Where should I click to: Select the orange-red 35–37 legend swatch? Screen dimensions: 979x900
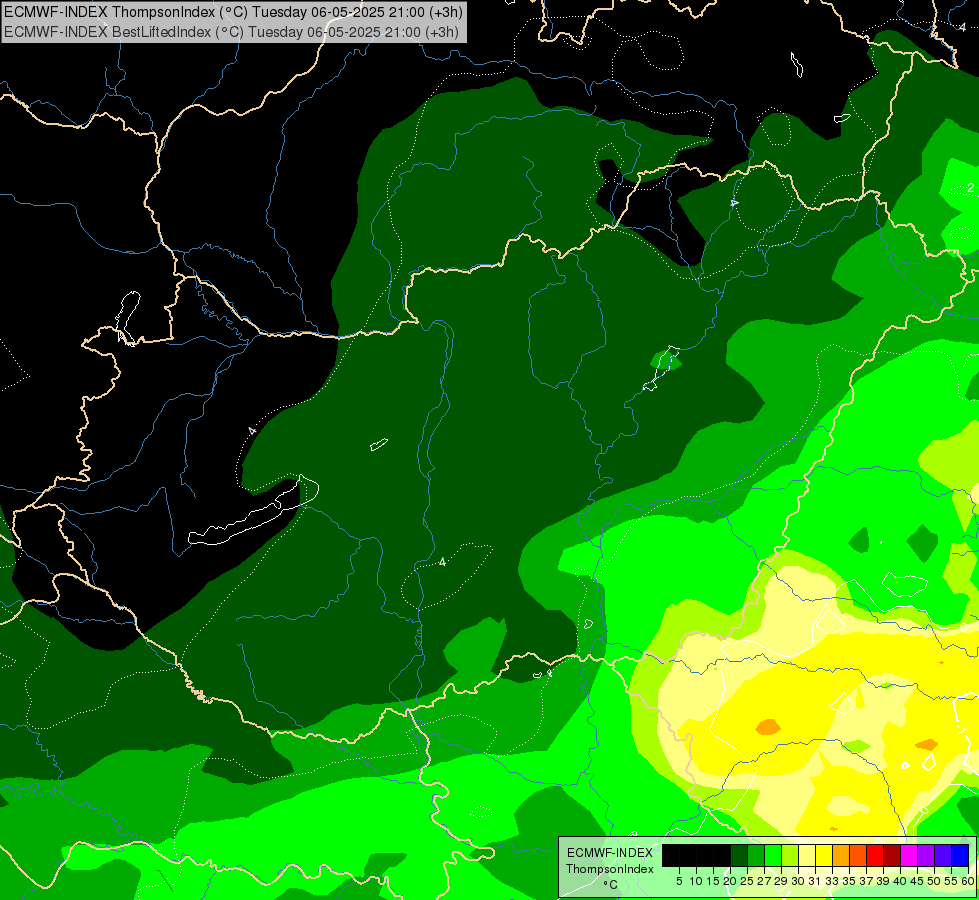[x=858, y=855]
